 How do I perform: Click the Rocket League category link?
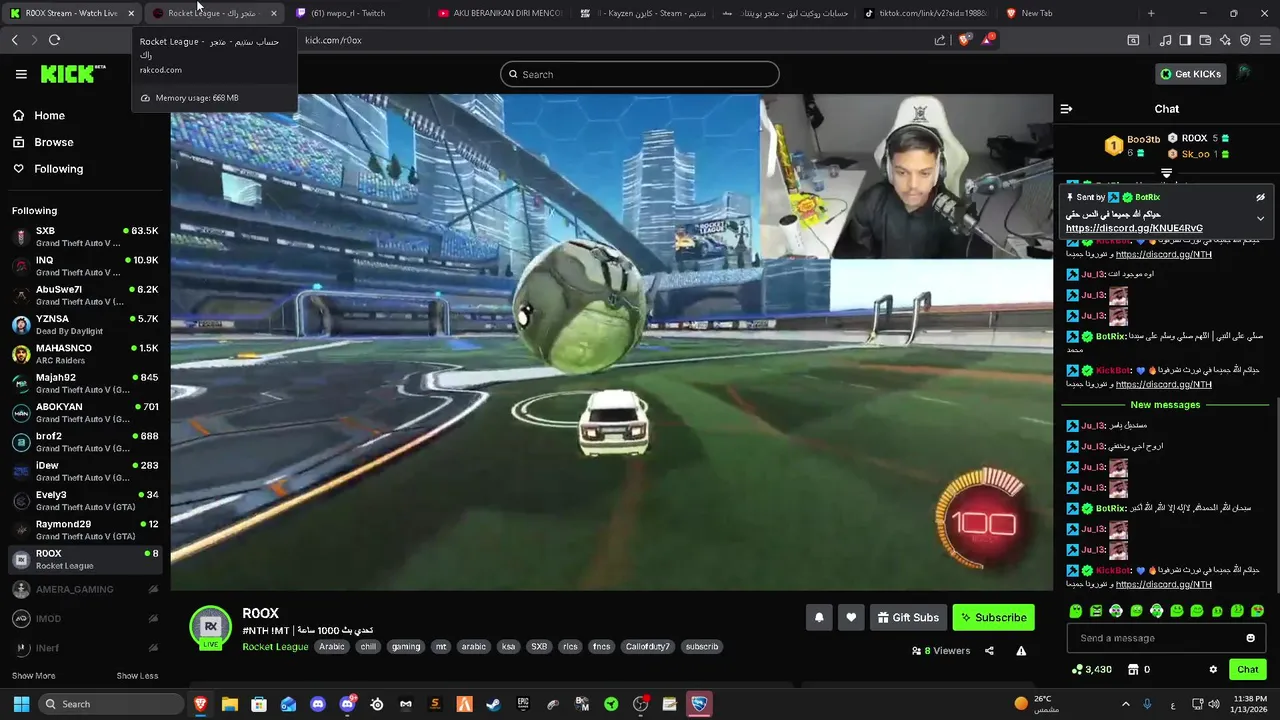coord(275,647)
